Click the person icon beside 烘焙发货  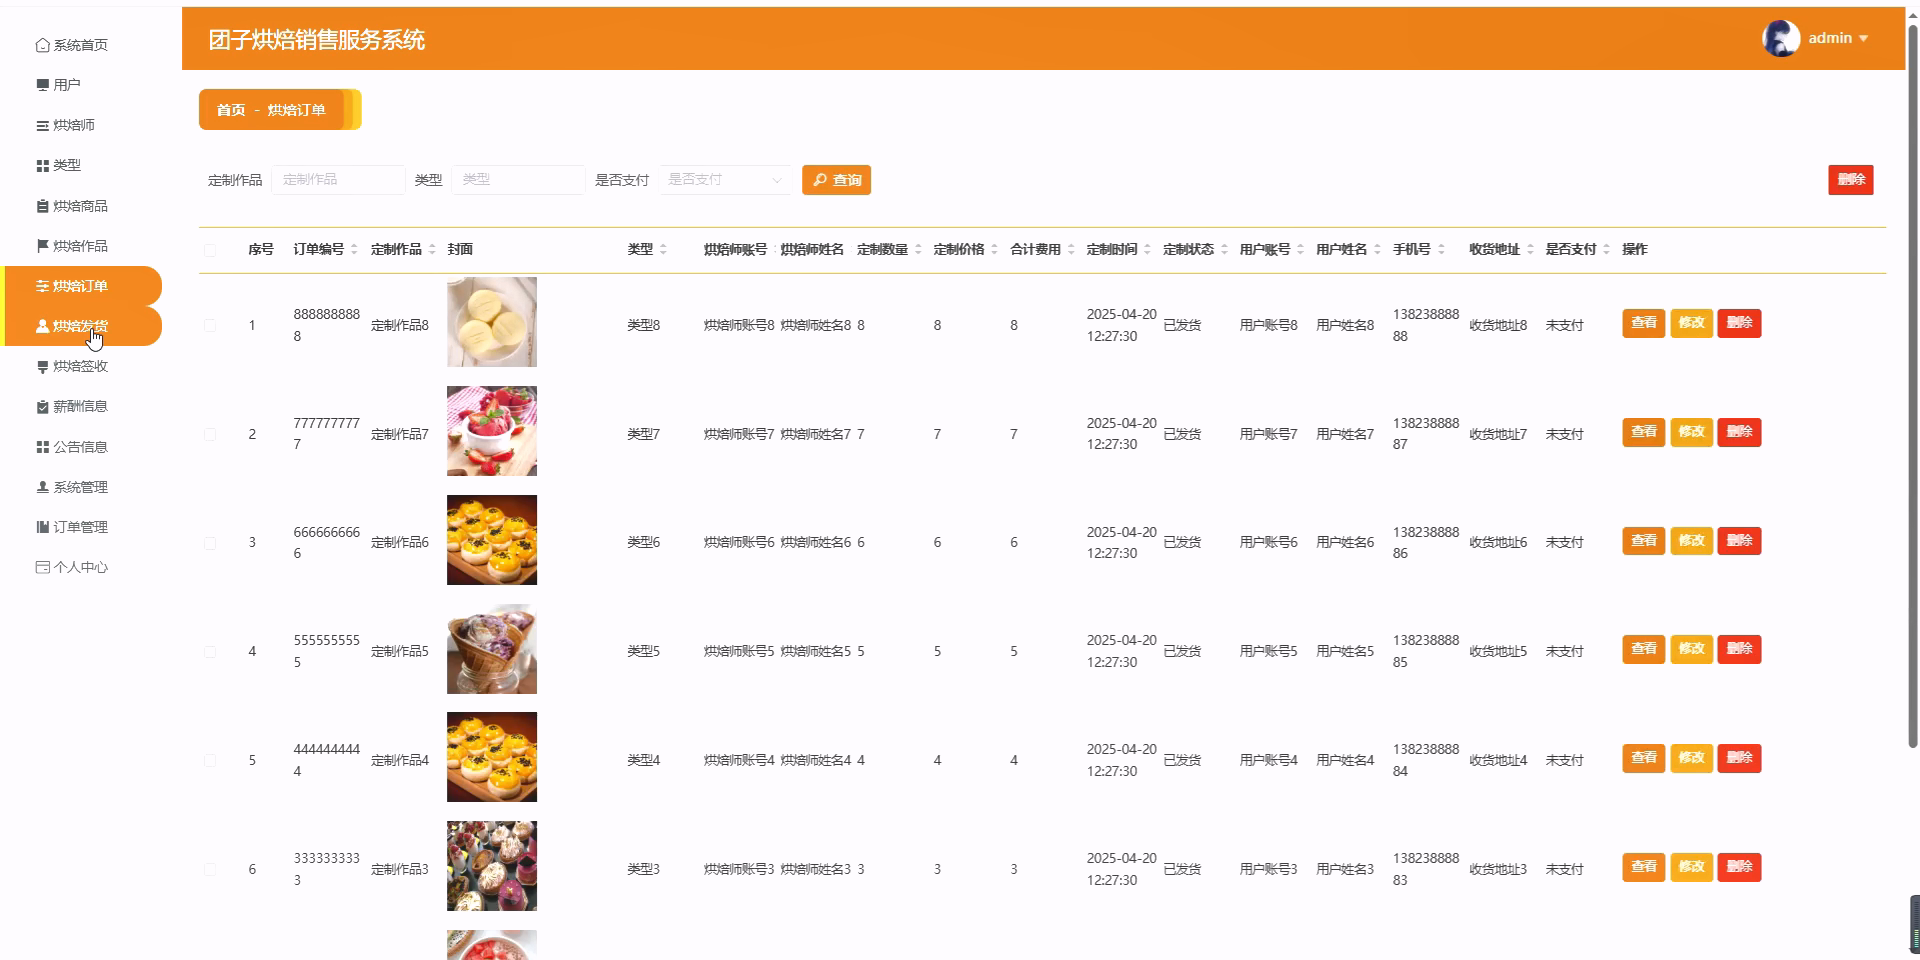coord(42,326)
